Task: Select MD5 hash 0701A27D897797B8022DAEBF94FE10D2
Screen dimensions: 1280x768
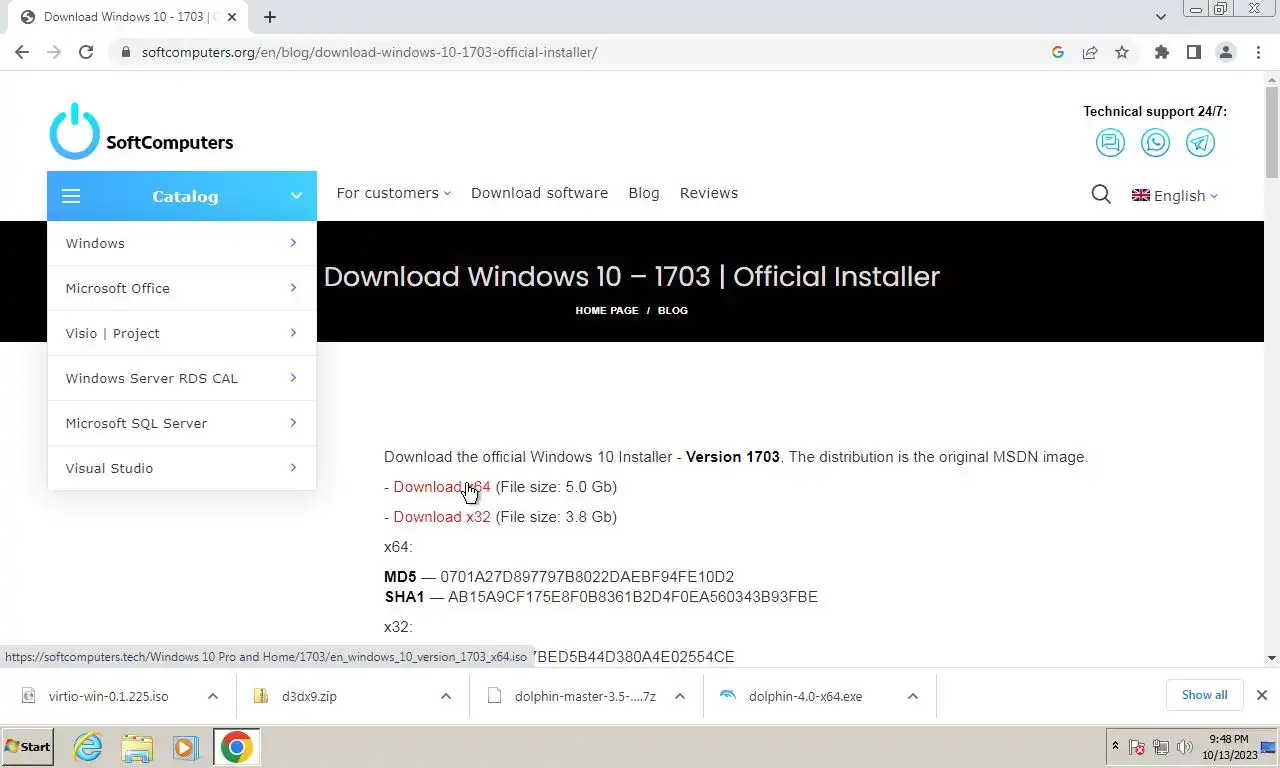Action: pos(587,577)
